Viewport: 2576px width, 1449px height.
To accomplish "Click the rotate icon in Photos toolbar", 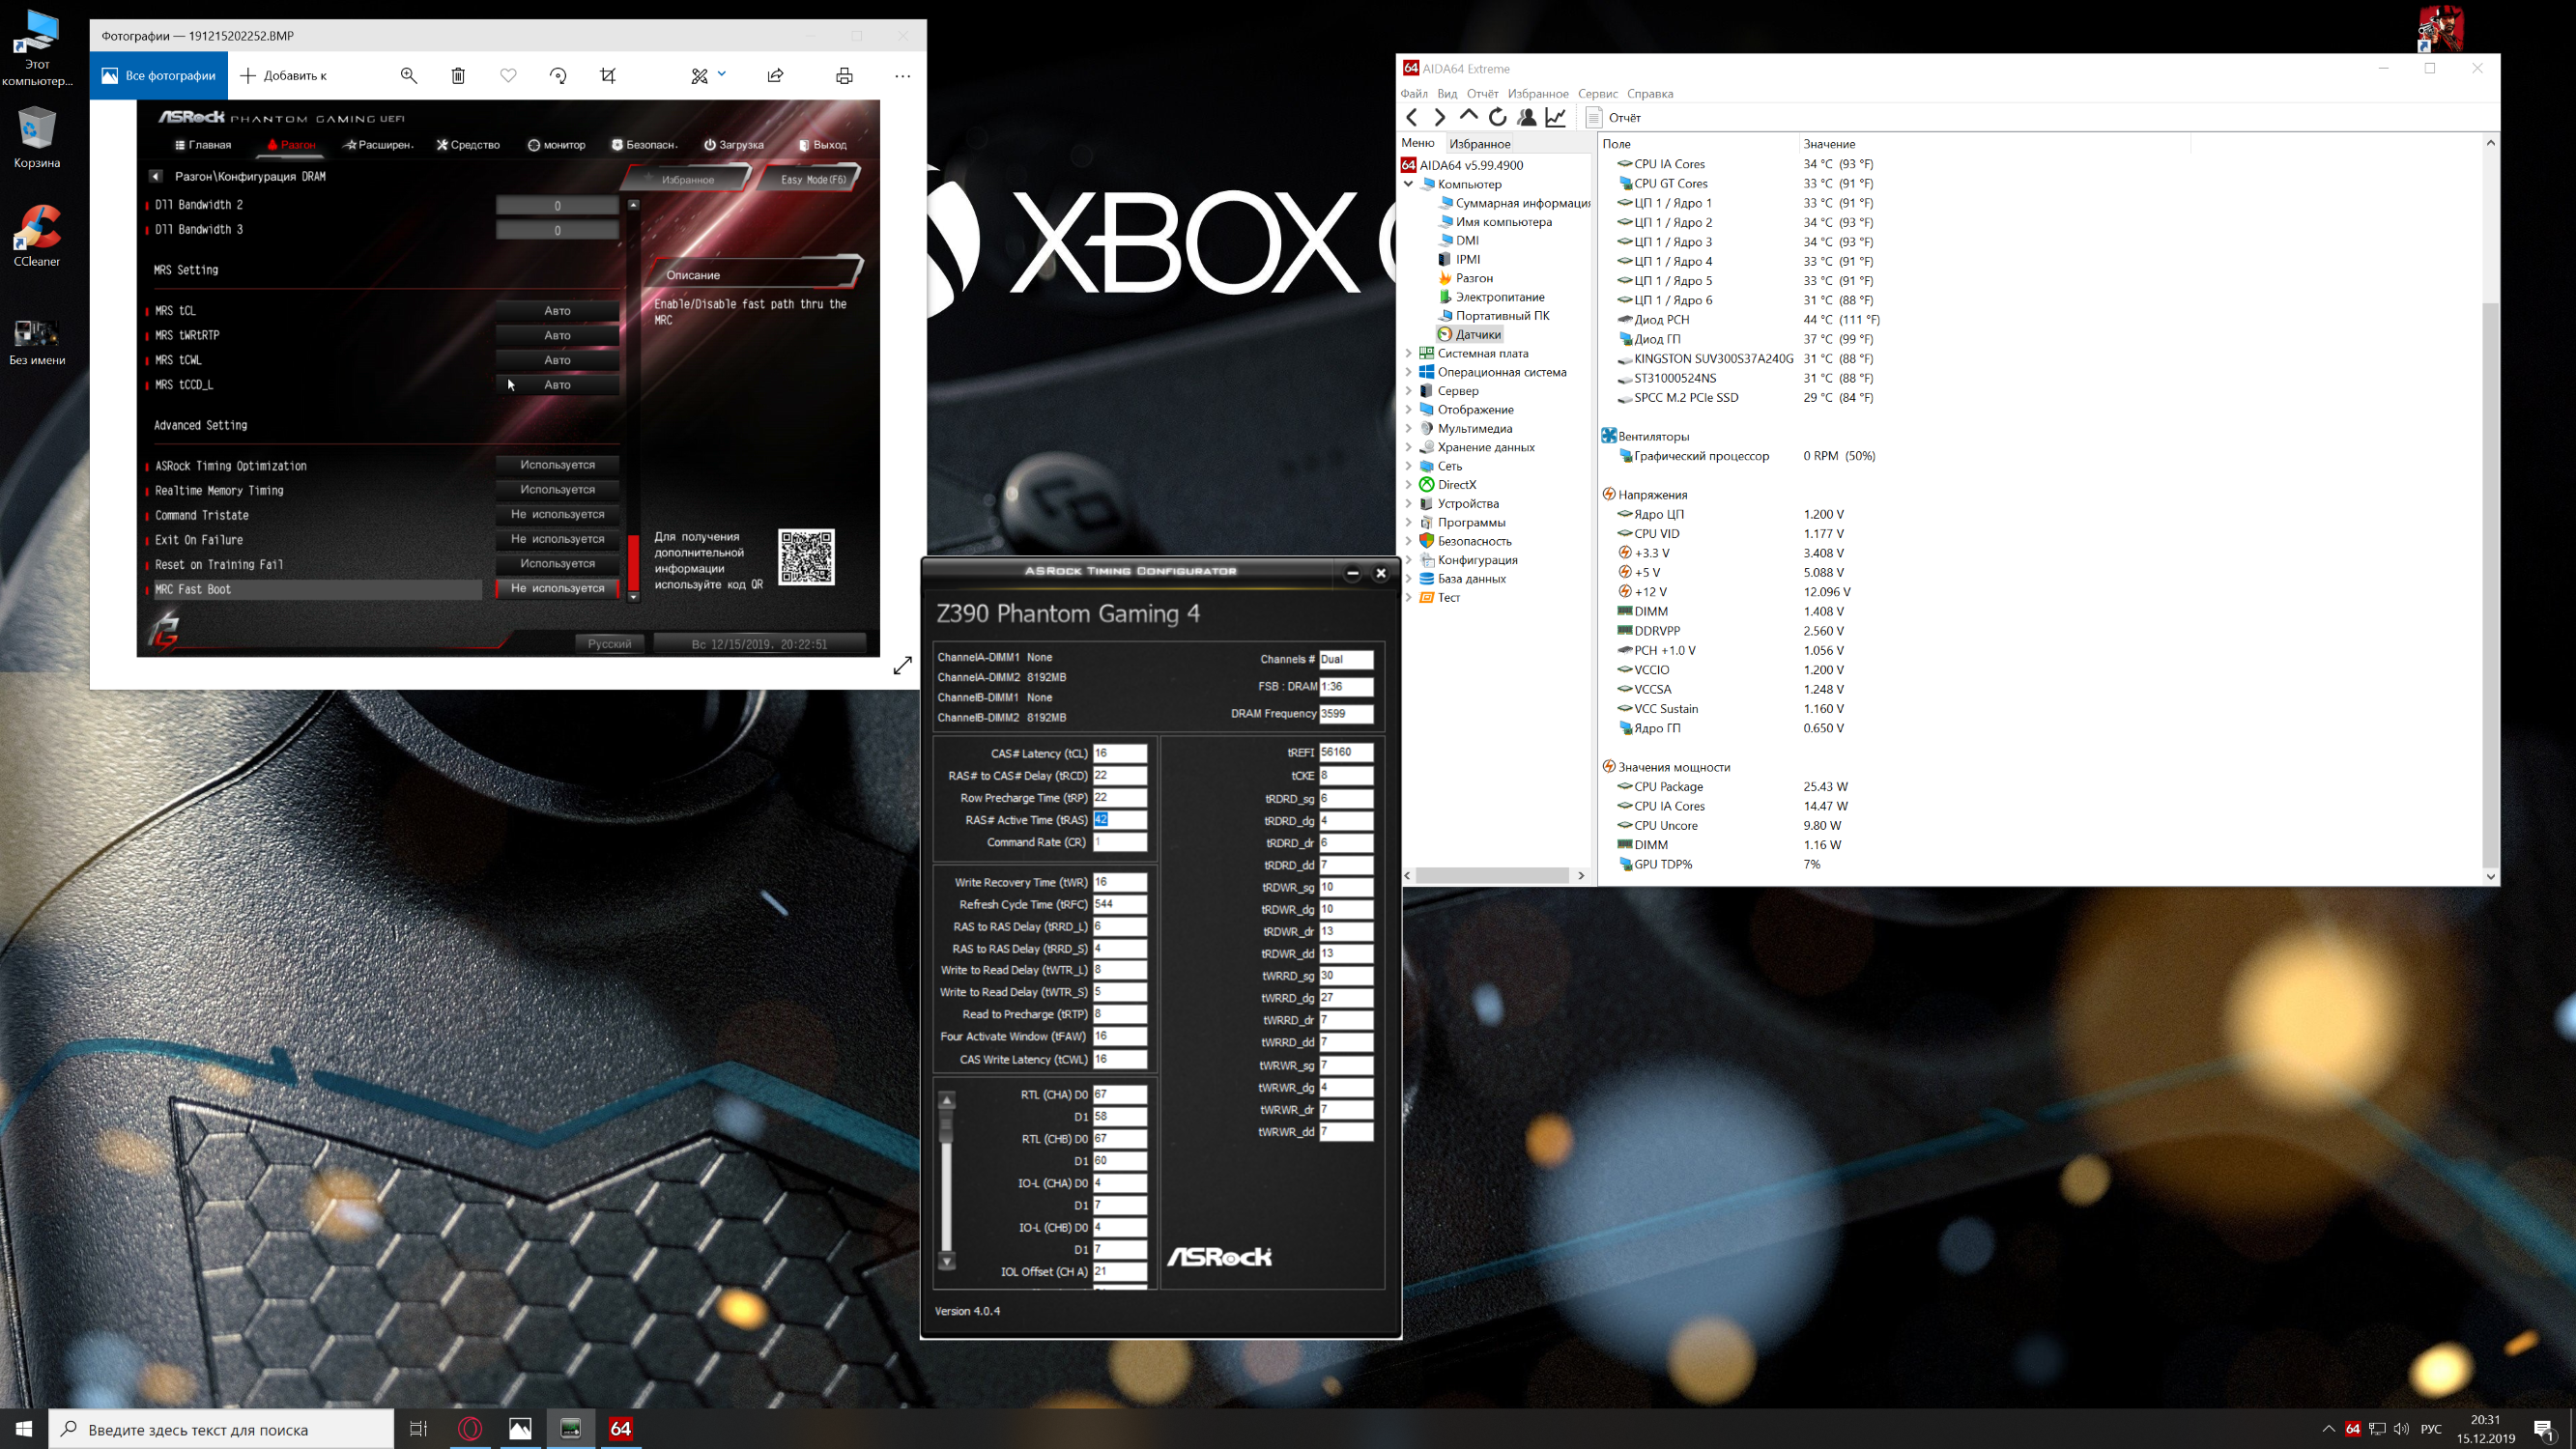I will pos(558,76).
